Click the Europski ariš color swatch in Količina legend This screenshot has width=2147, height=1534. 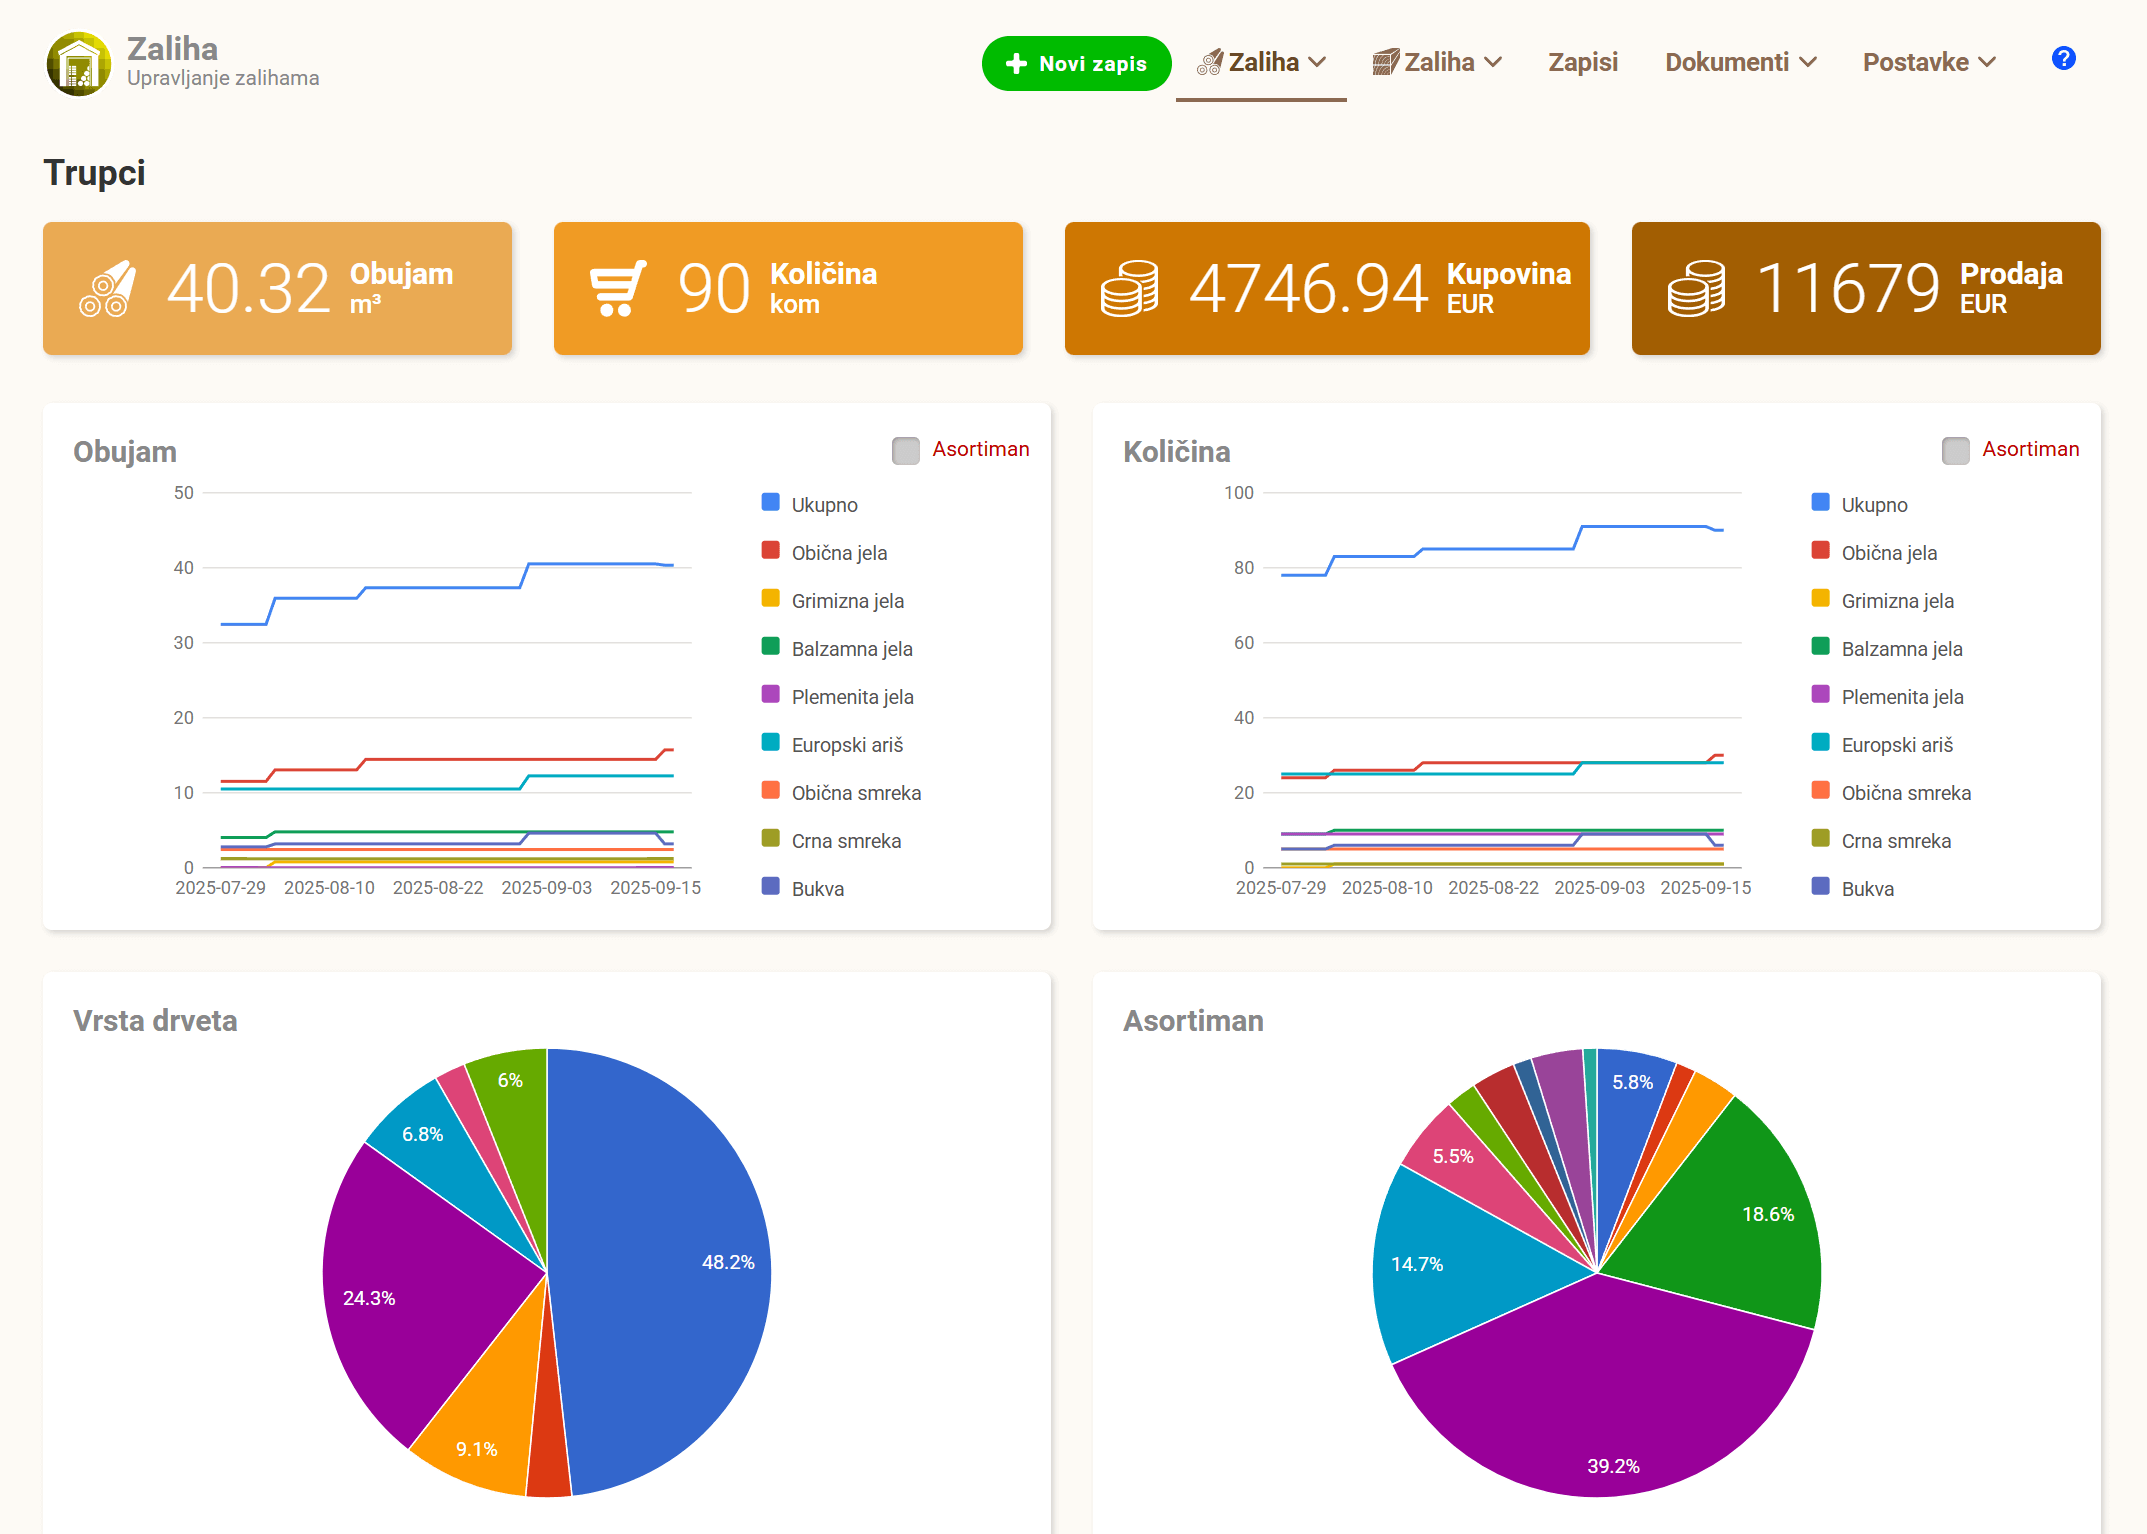[x=1820, y=743]
